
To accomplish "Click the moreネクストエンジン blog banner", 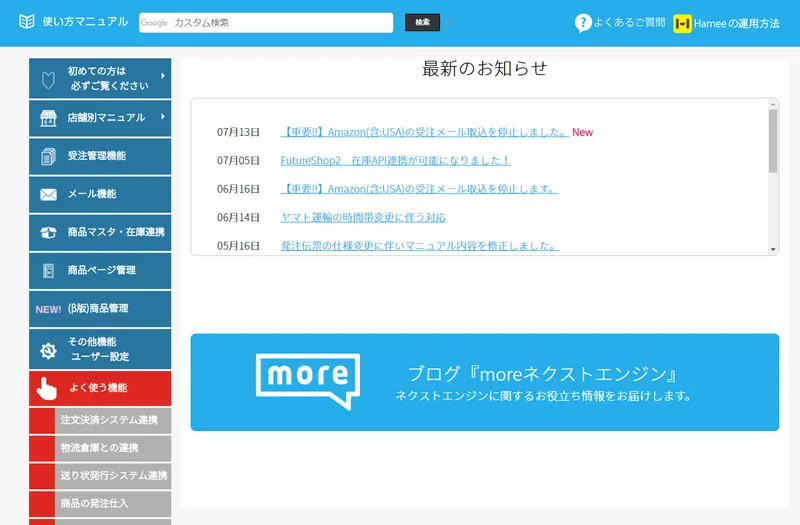I will click(485, 382).
